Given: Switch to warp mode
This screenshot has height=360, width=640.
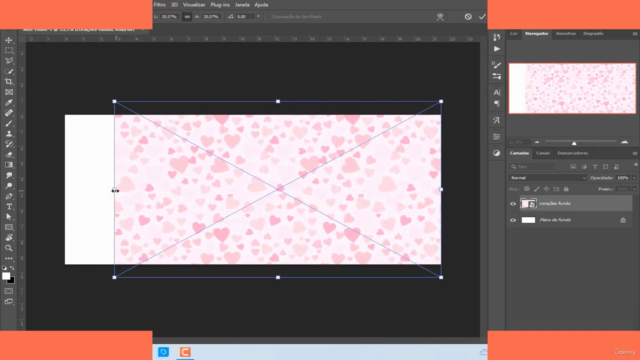Looking at the screenshot, I should pos(440,17).
